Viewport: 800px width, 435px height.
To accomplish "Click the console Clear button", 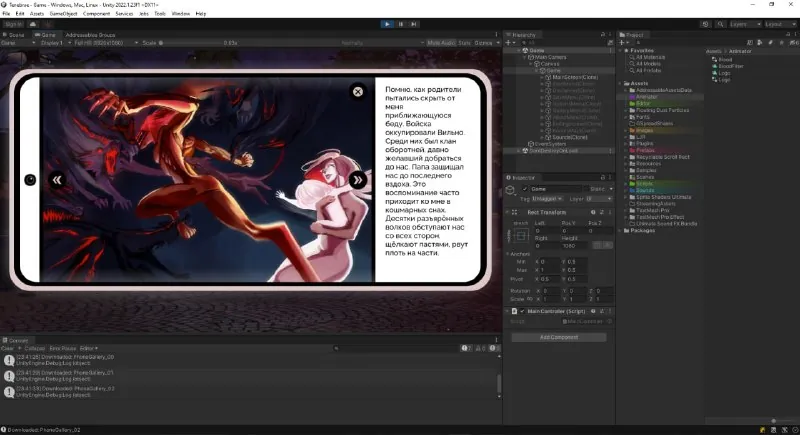I will pos(7,348).
